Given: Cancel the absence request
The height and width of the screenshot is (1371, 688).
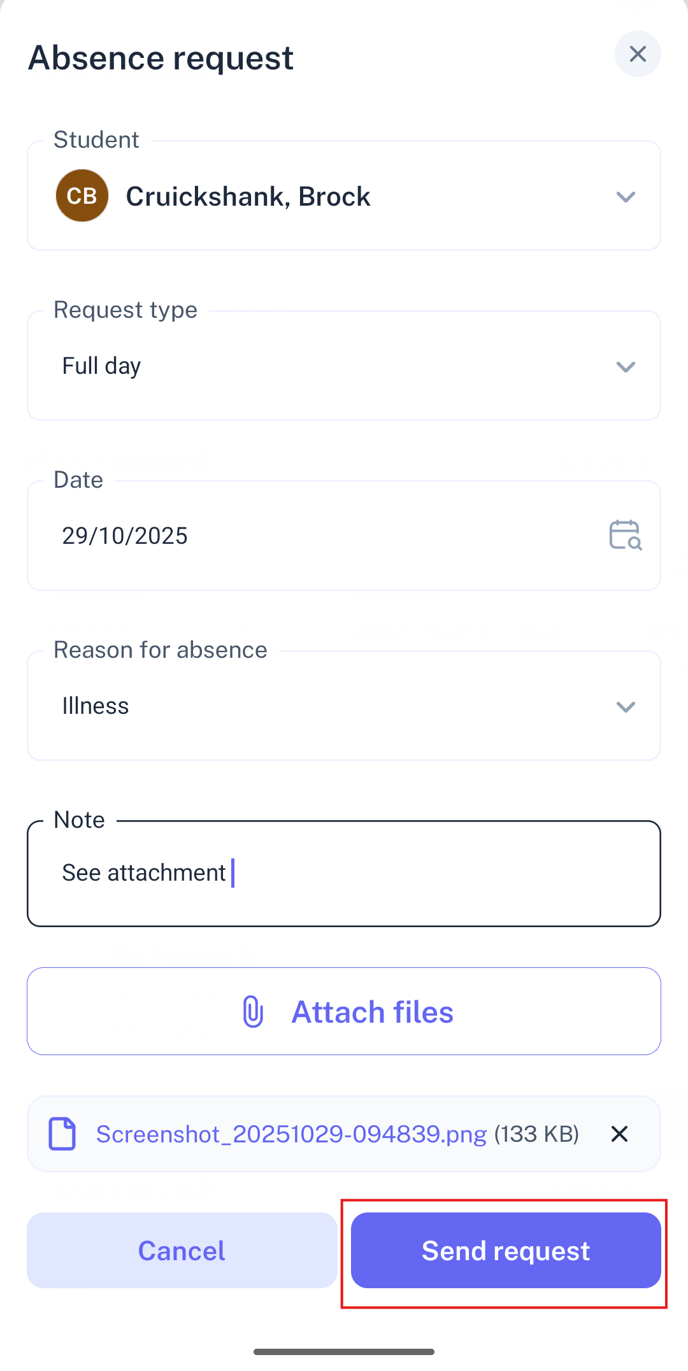Looking at the screenshot, I should coord(181,1250).
